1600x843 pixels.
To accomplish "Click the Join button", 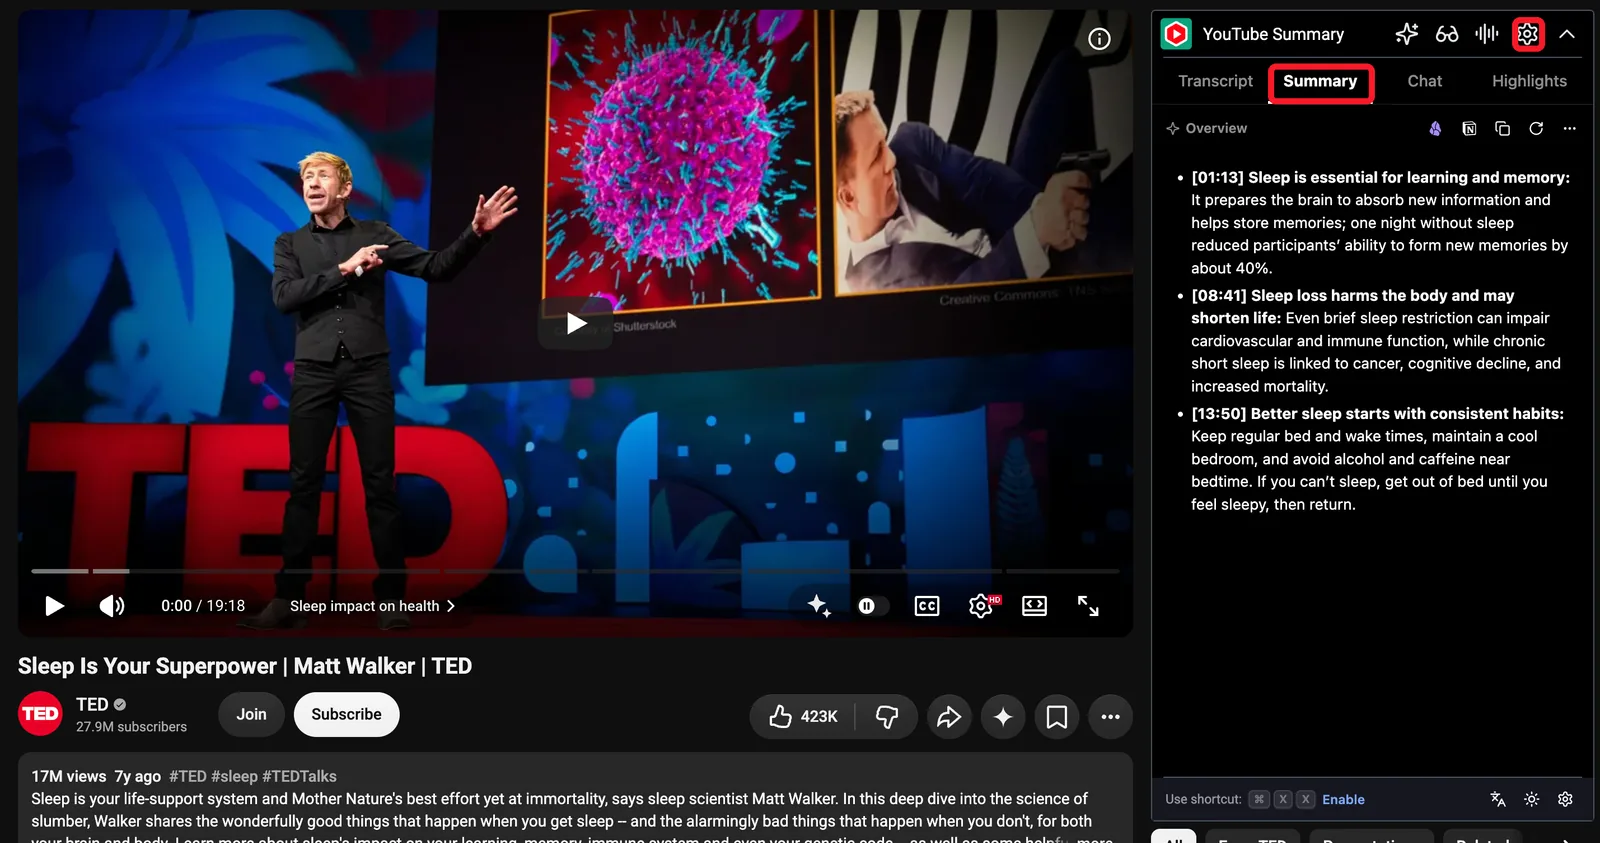I will pos(251,714).
